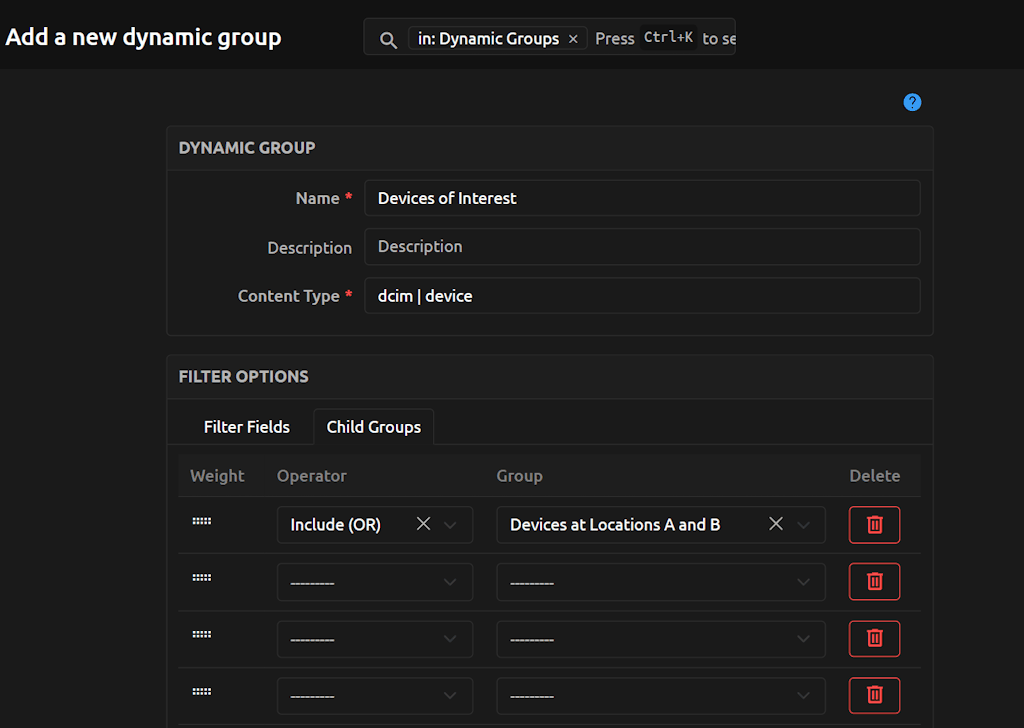Clear the Include (OR) operator selection
1024x728 pixels.
423,524
